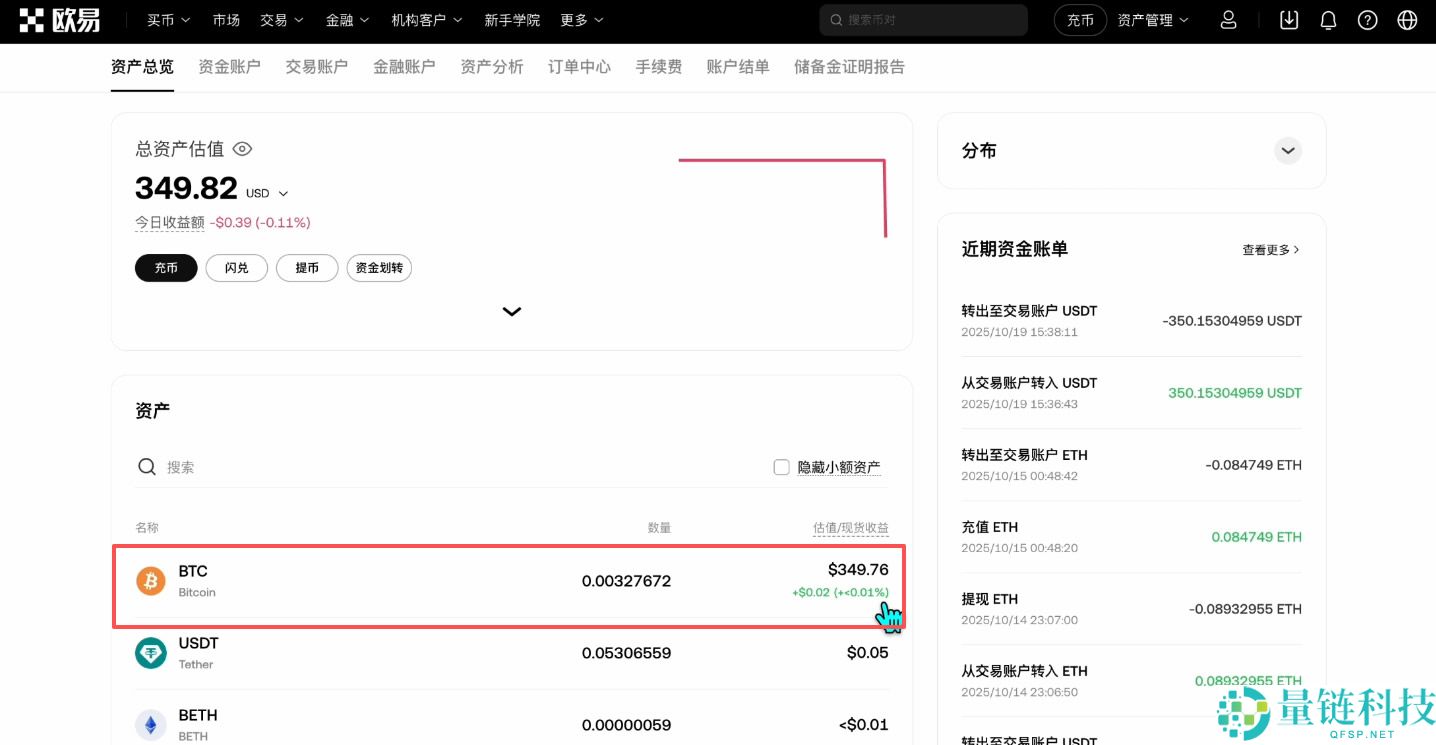
Task: Click the 提币 withdraw button
Action: 307,267
